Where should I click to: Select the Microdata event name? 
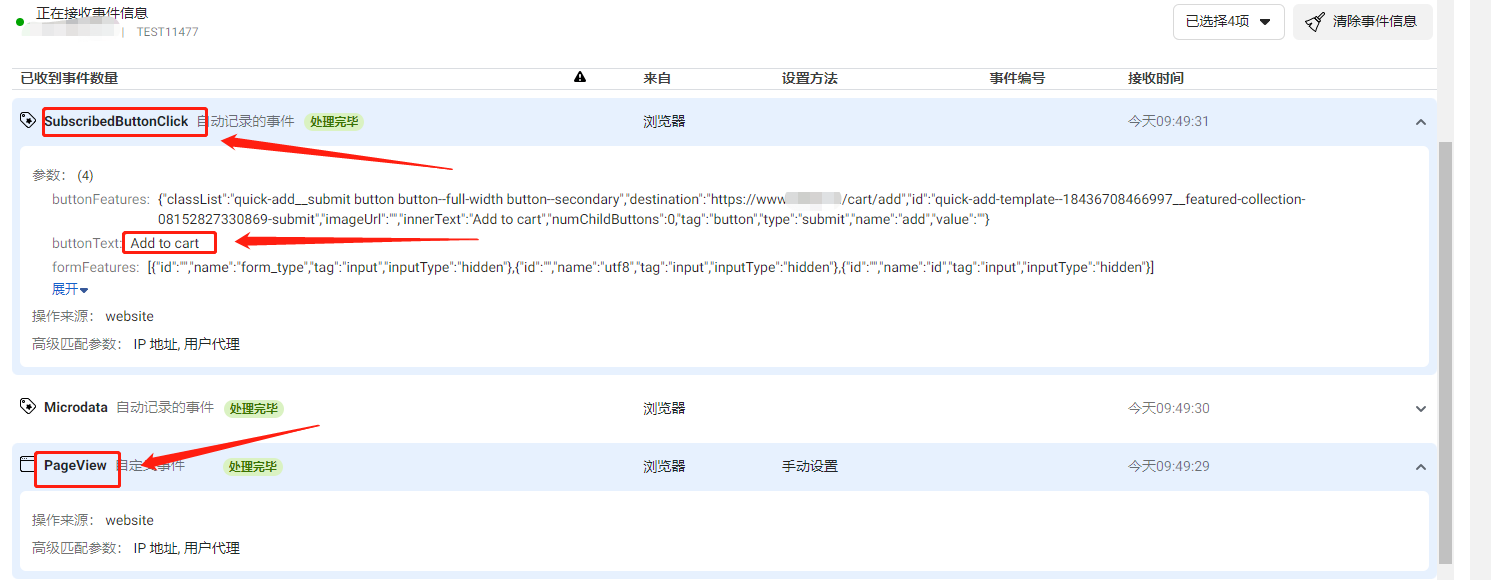point(76,407)
